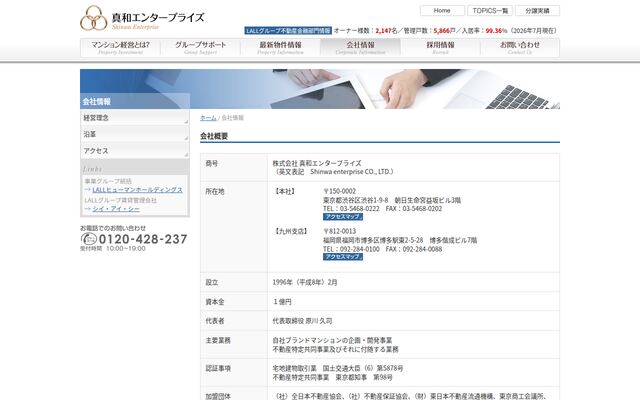Open お問い合わせ menu

[520, 48]
